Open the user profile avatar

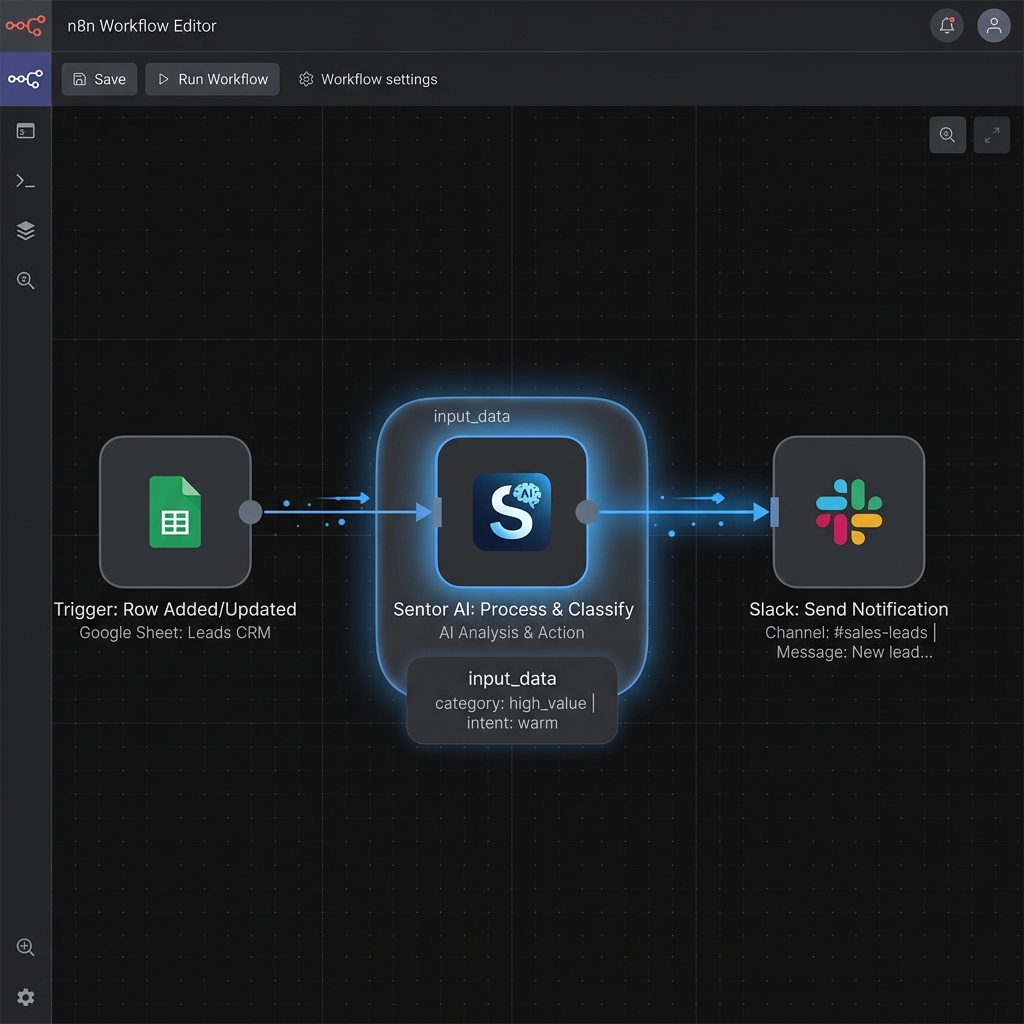pyautogui.click(x=994, y=25)
